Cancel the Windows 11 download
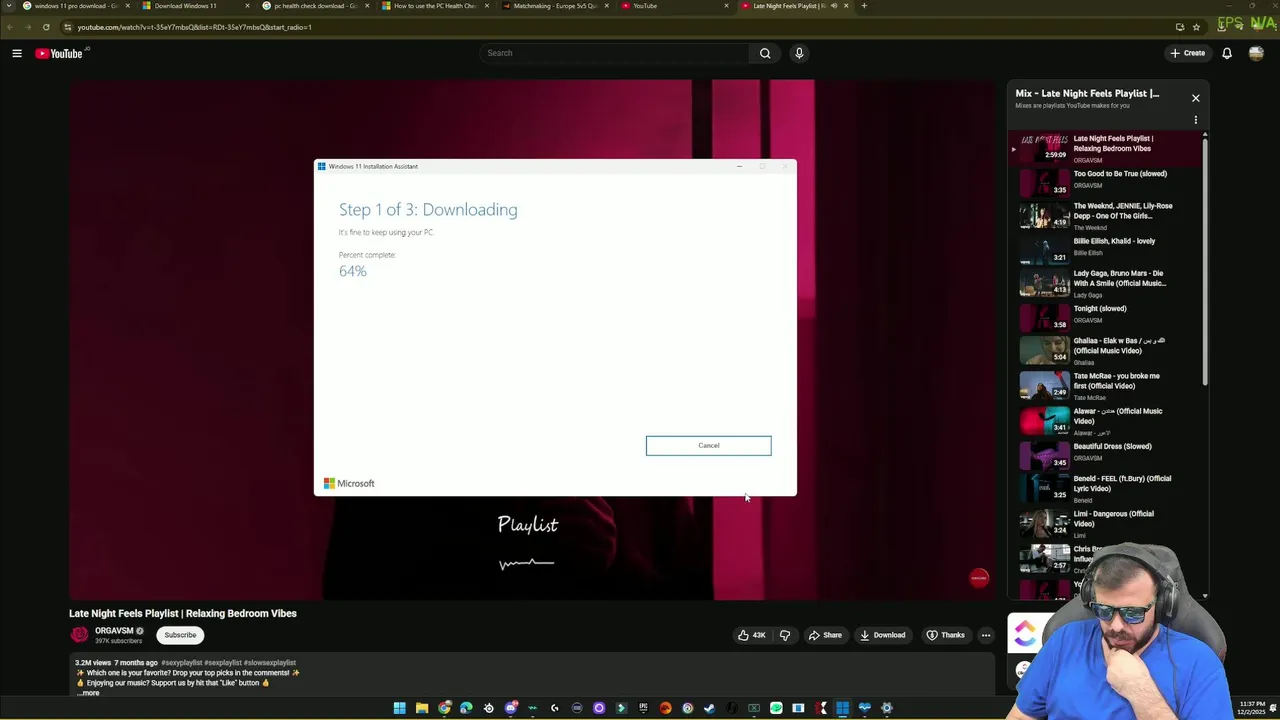This screenshot has width=1280, height=720. (x=708, y=445)
